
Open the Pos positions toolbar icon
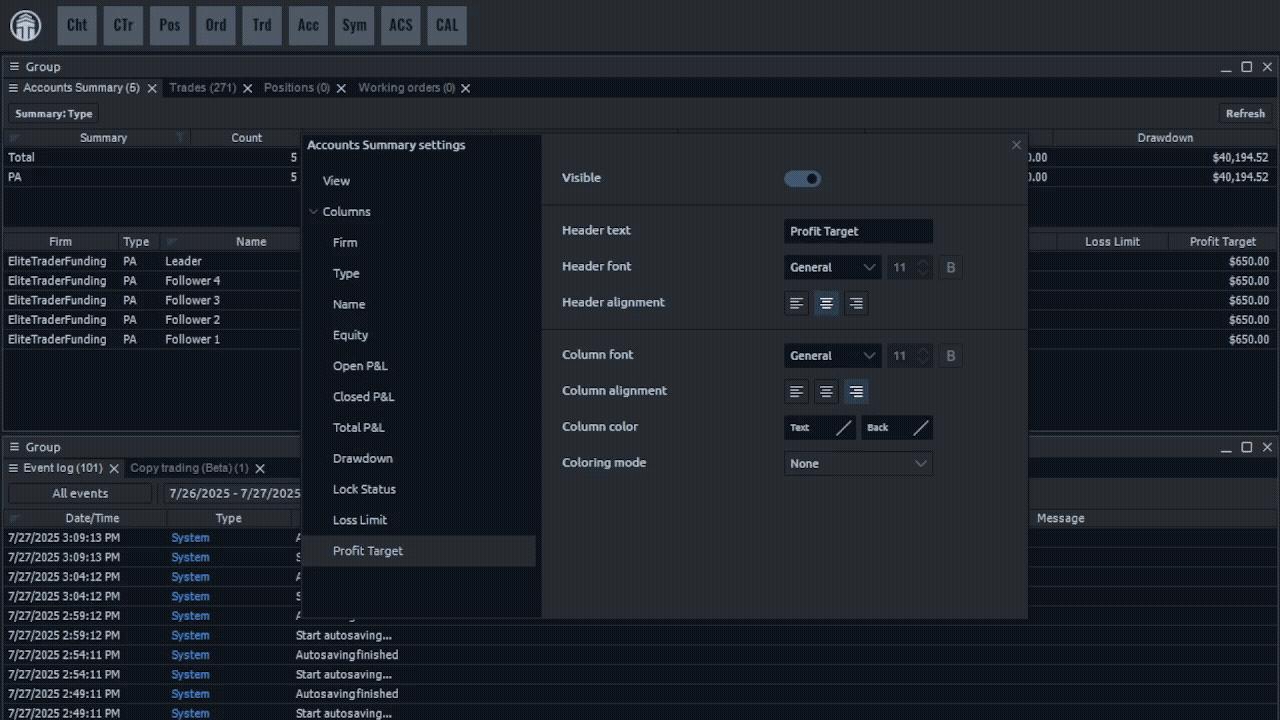170,26
